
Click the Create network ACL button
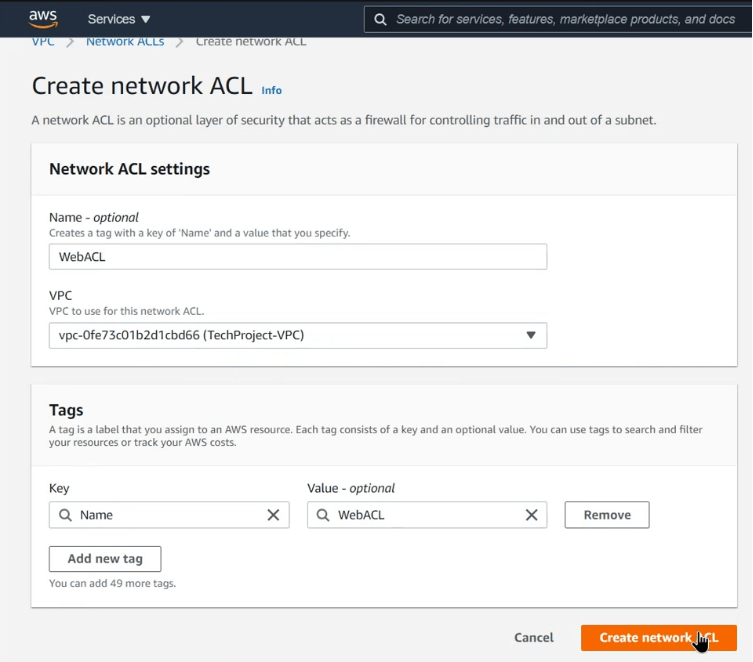coord(658,637)
